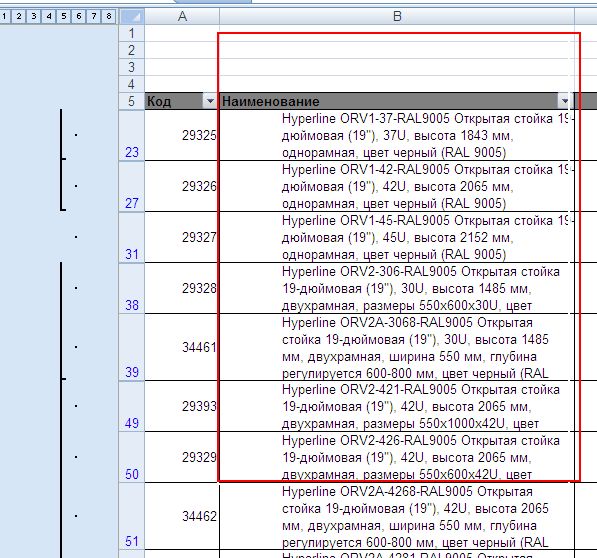Select the Hyperline ORV1-45-RAL9005 name cell
This screenshot has height=558, width=597.
coord(397,237)
